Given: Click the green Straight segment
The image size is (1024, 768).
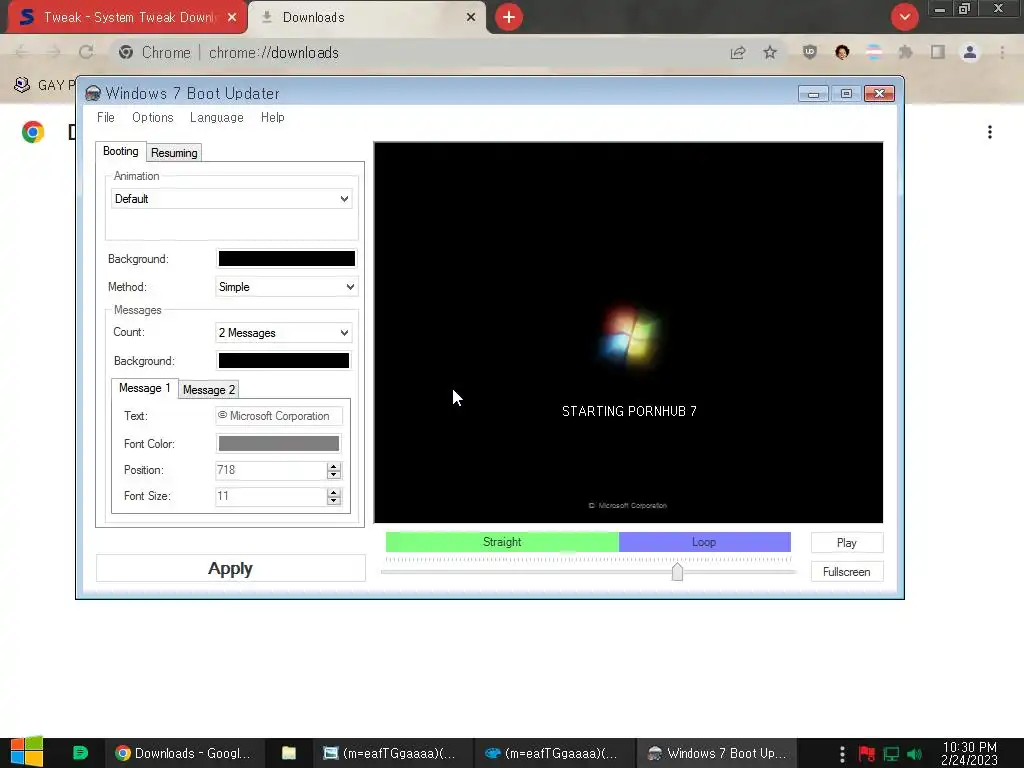Looking at the screenshot, I should [x=502, y=542].
